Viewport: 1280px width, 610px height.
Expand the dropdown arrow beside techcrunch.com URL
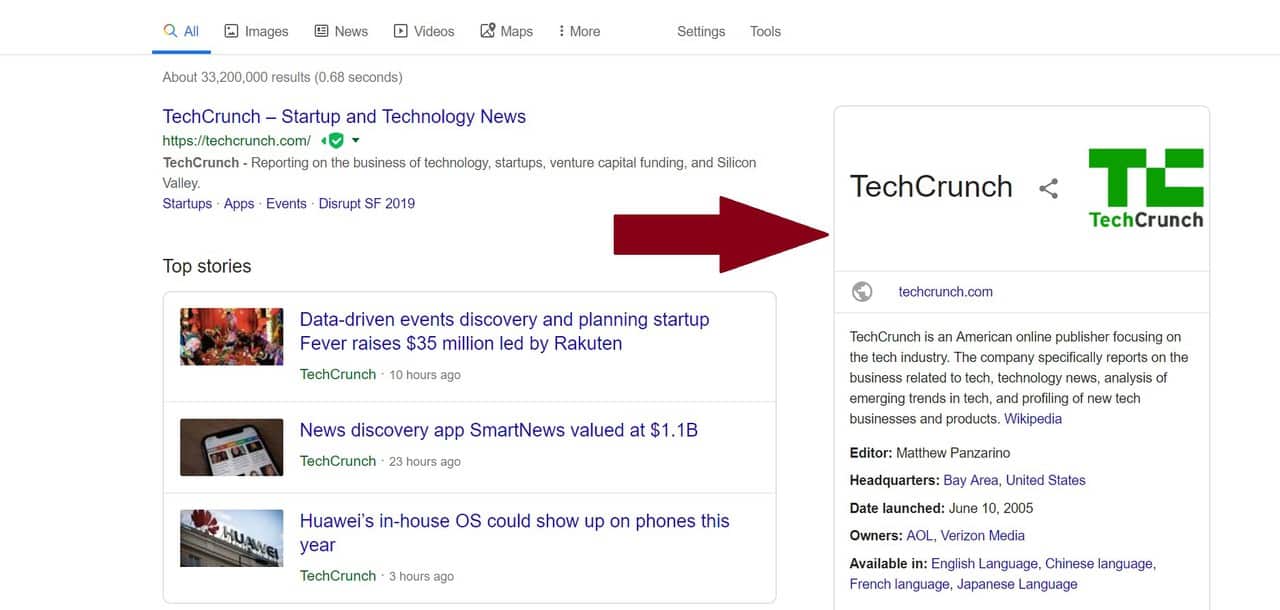point(355,140)
